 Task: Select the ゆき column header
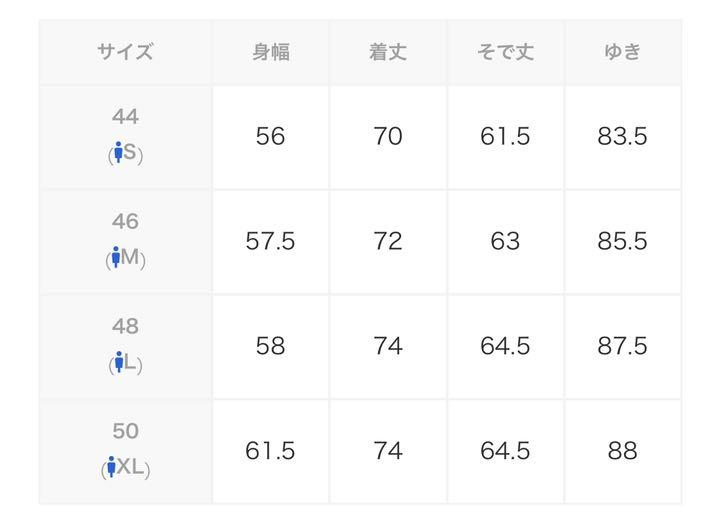[x=623, y=52]
